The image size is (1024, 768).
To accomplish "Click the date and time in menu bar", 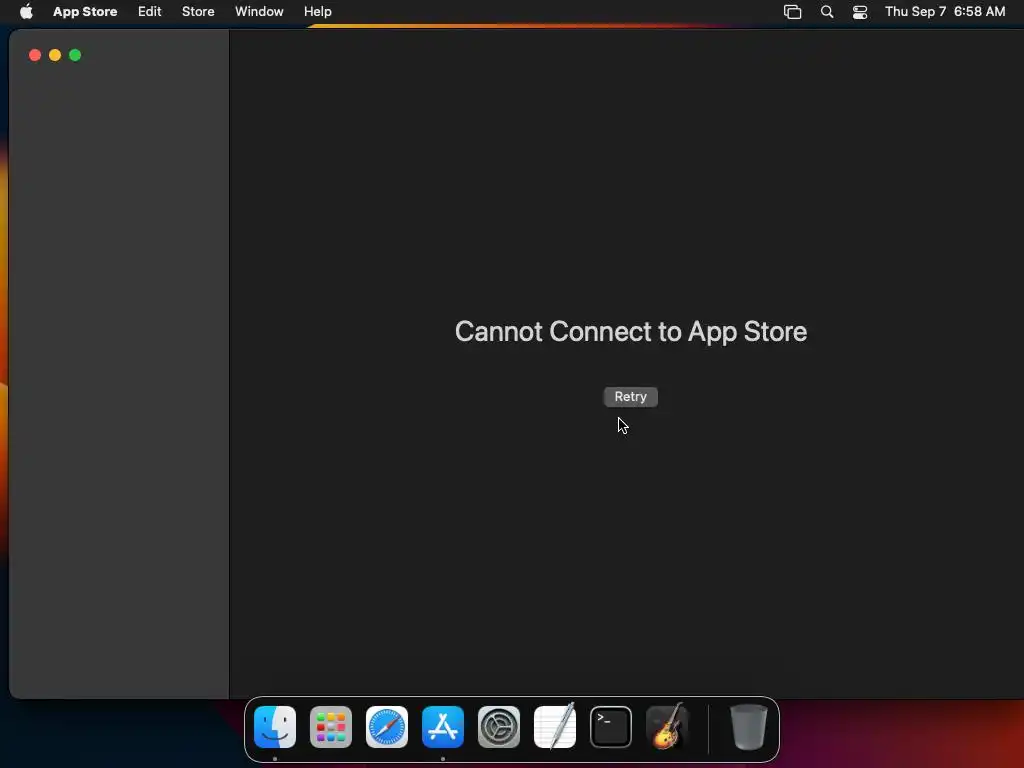I will click(x=945, y=12).
